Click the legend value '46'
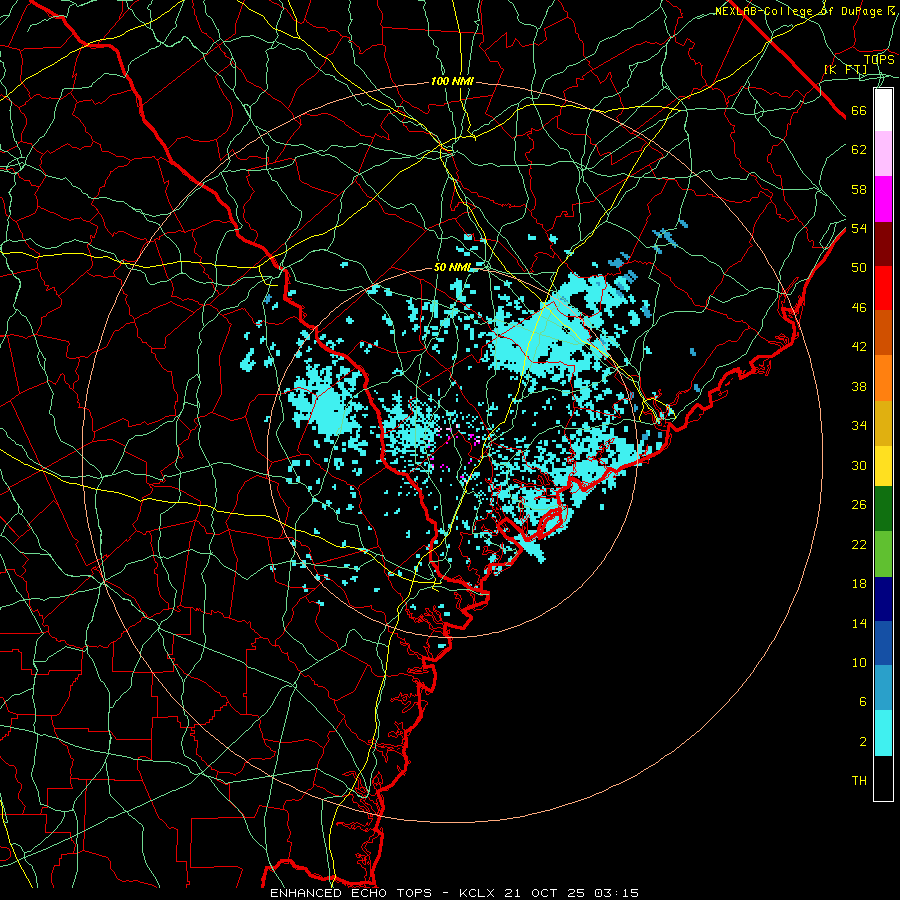This screenshot has width=900, height=900. (x=859, y=308)
